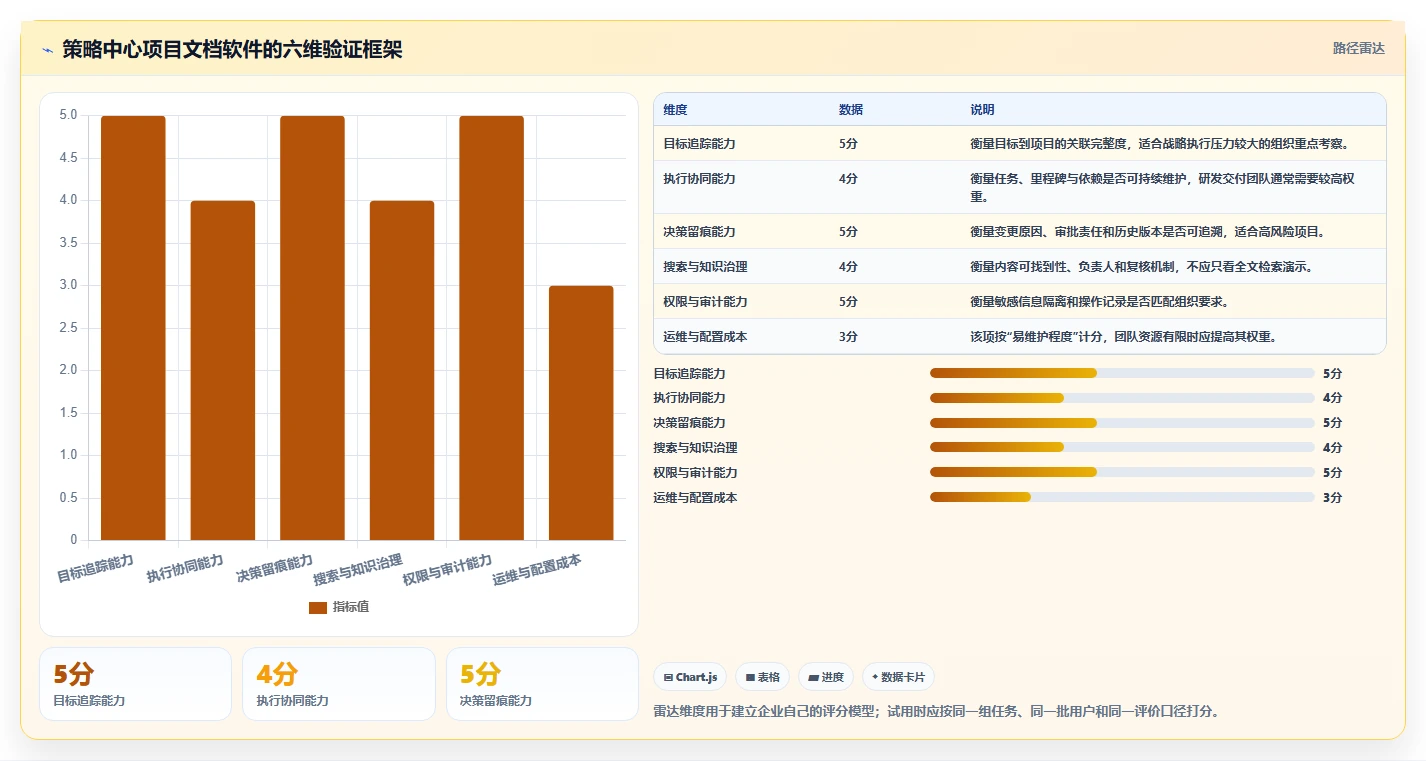Click the 目标追踪能力 x-axis label

point(95,569)
